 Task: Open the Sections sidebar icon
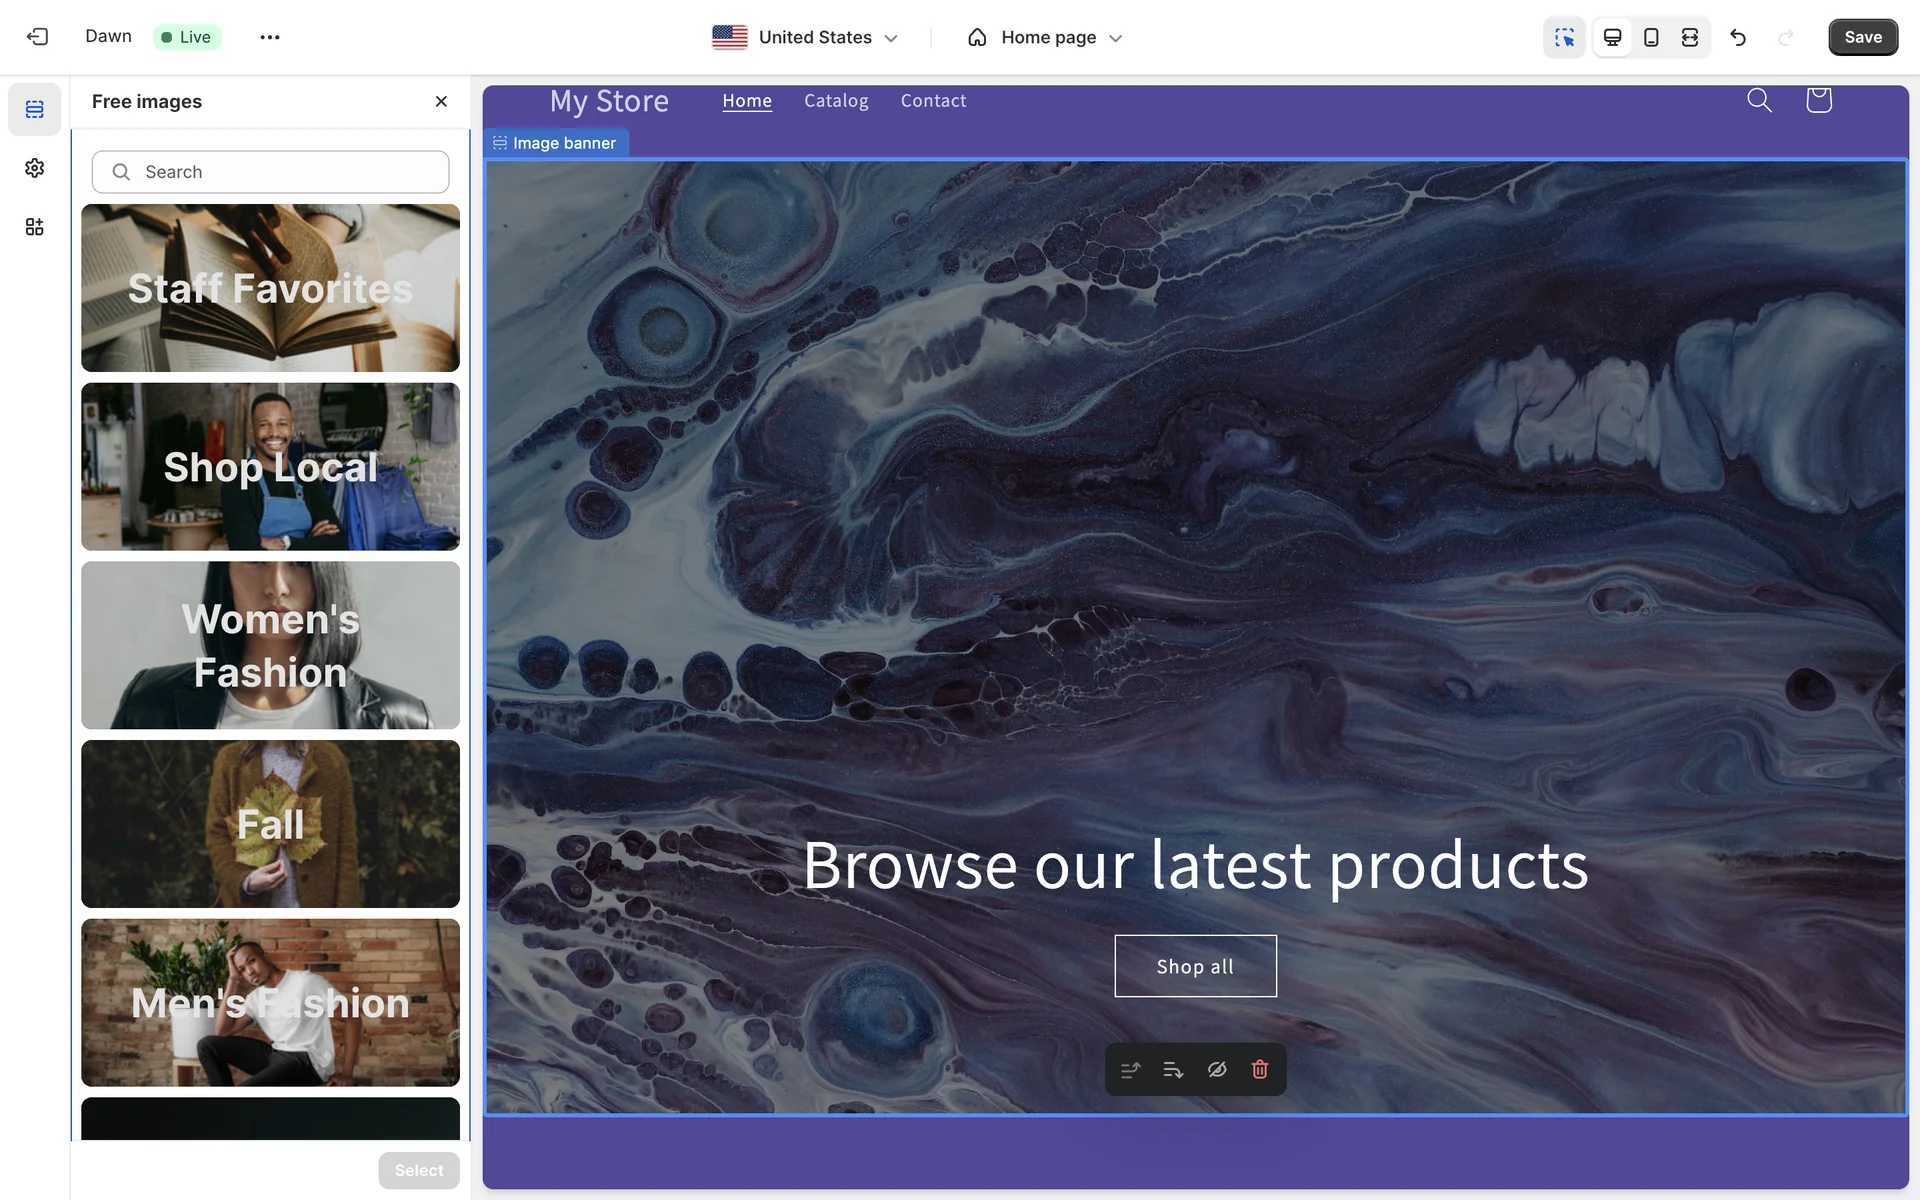[35, 109]
